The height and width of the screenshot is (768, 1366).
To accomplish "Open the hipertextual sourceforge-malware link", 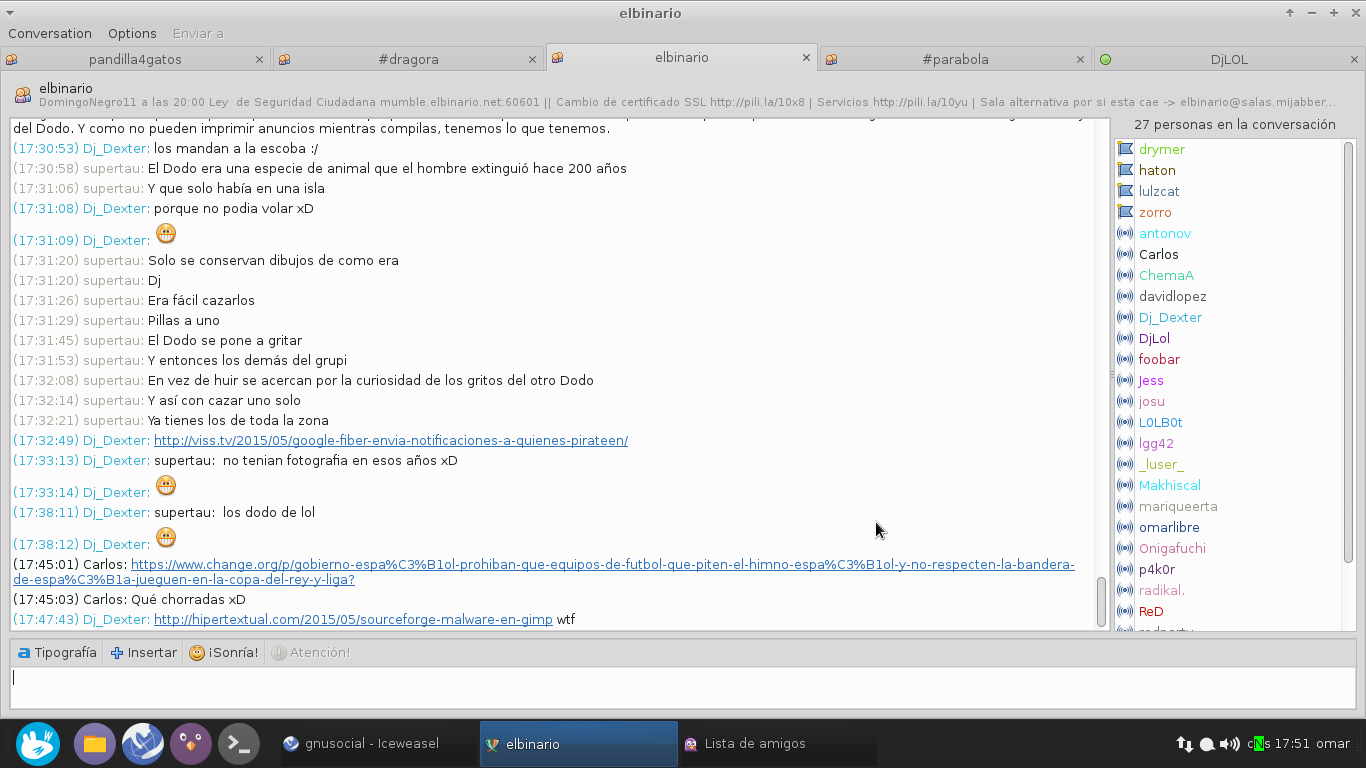I will coord(353,619).
